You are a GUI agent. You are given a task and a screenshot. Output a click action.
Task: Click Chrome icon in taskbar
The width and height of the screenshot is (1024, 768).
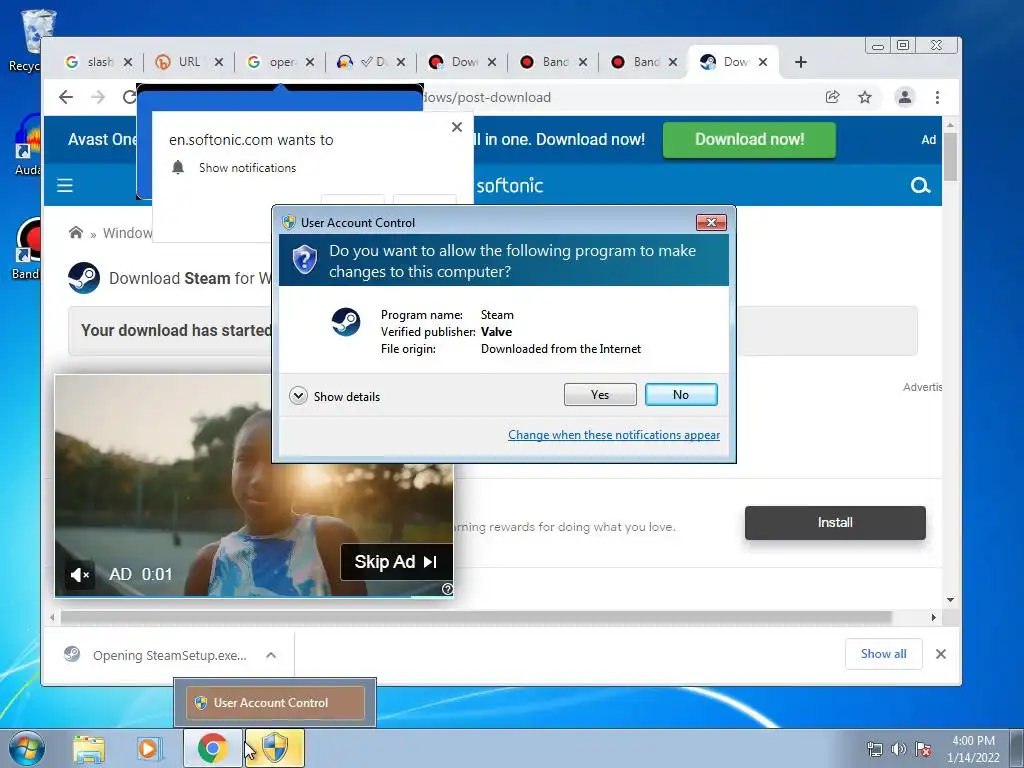pos(212,748)
